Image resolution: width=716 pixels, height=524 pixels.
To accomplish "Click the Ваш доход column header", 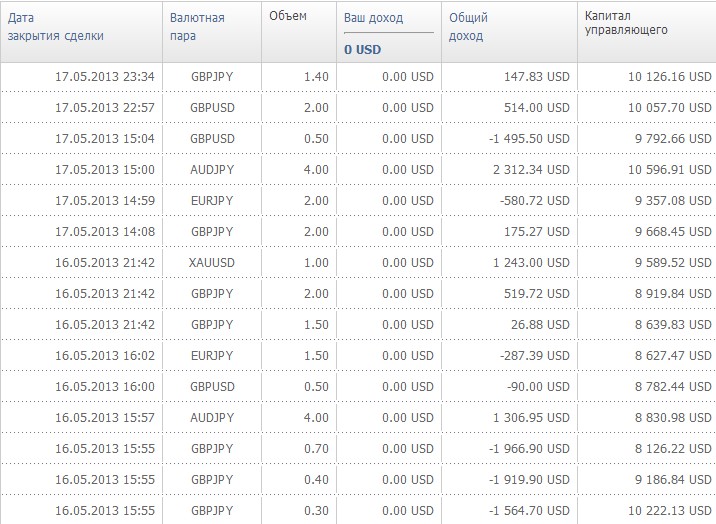I will point(374,18).
